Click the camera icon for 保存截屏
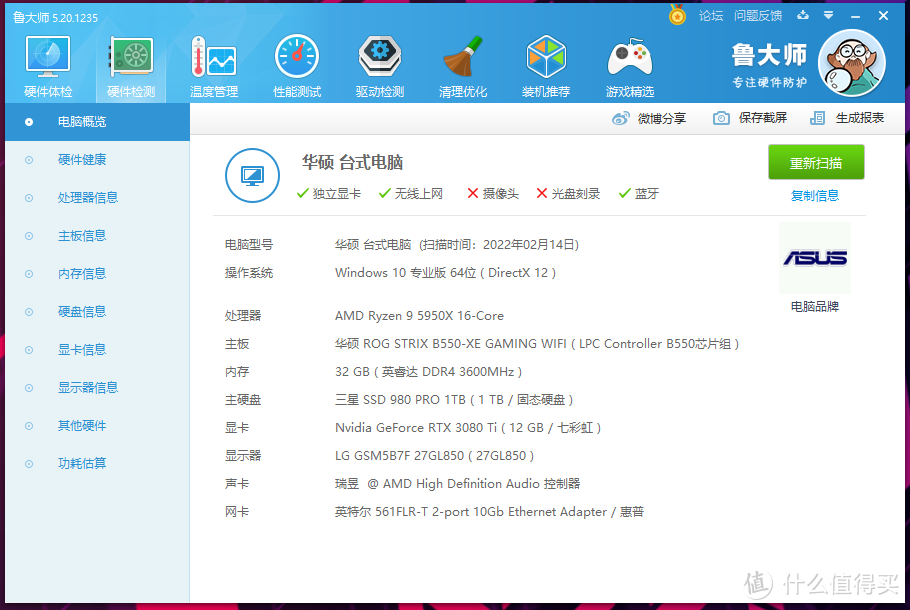The height and width of the screenshot is (610, 910). [x=721, y=118]
